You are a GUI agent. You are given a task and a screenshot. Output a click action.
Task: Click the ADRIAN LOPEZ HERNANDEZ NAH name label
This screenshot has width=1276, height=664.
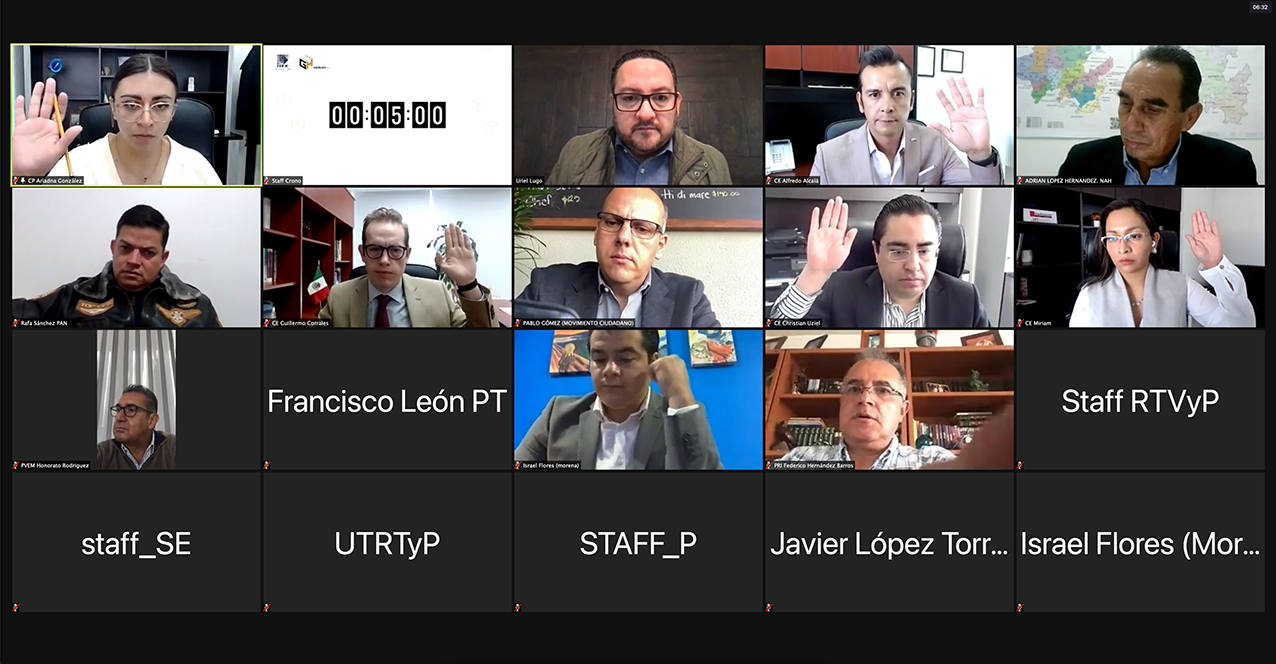tap(1068, 181)
